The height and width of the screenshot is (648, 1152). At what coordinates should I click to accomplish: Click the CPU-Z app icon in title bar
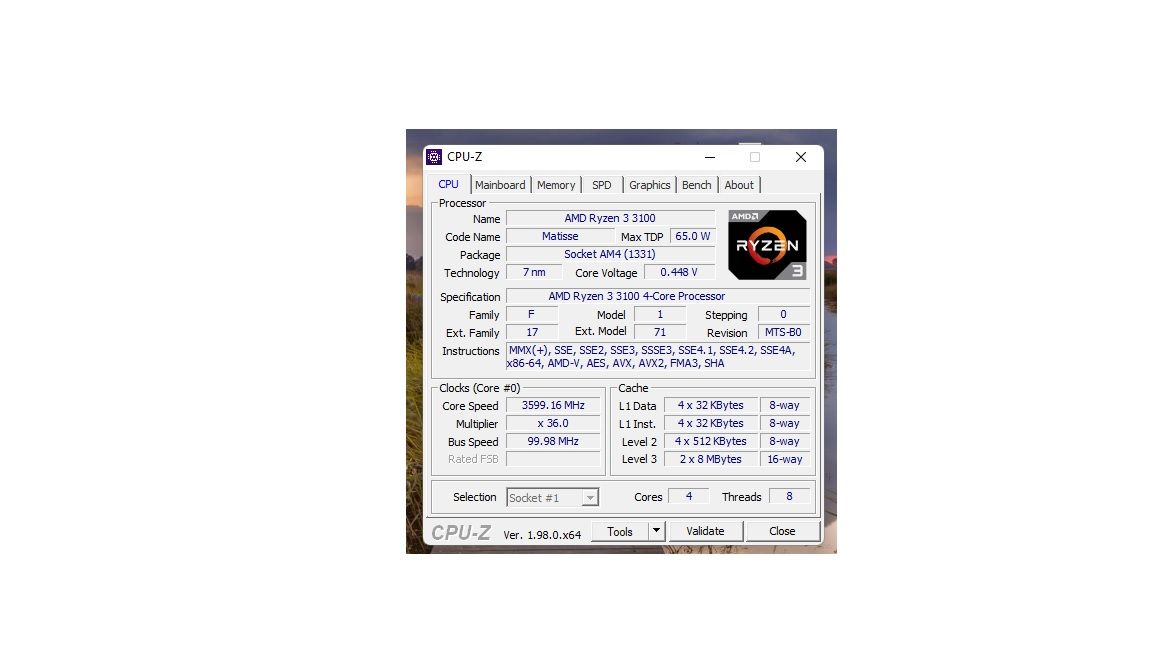point(434,156)
